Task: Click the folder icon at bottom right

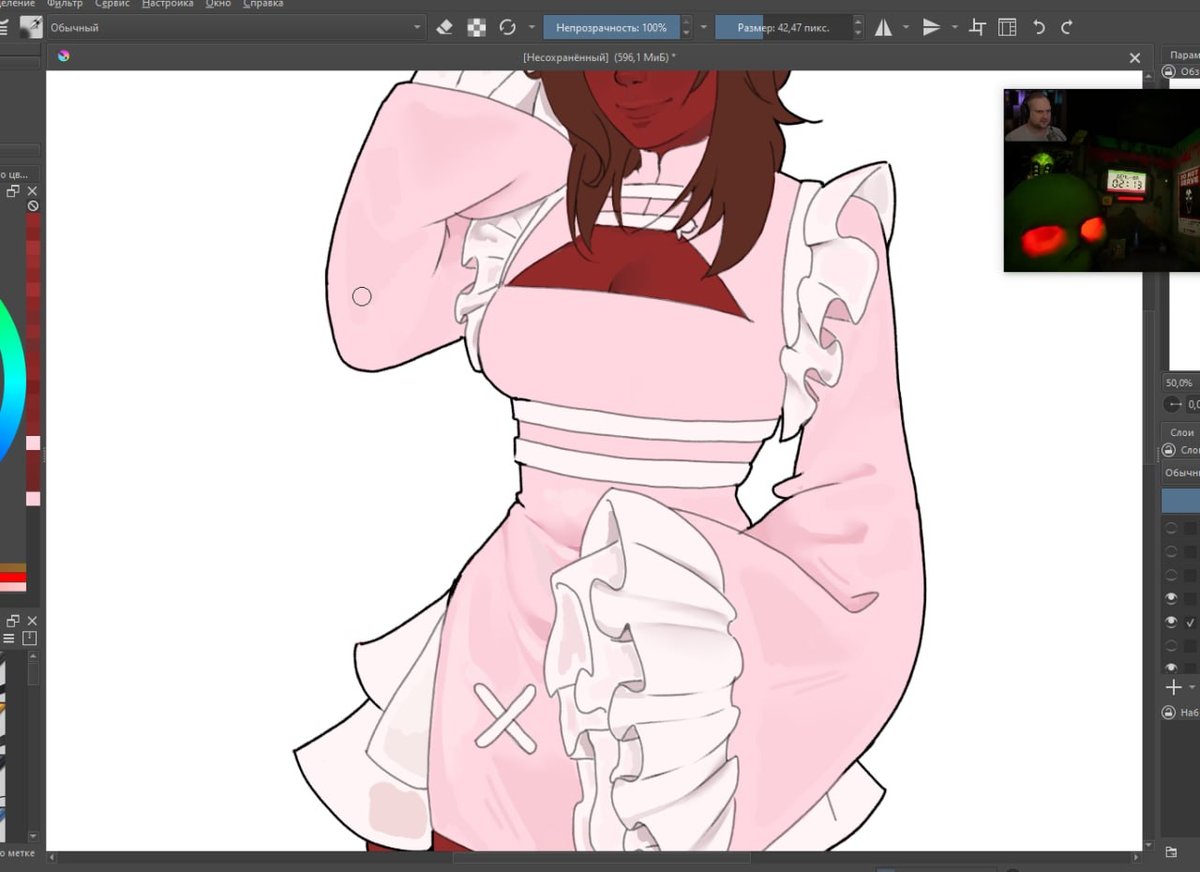Action: pyautogui.click(x=1171, y=851)
